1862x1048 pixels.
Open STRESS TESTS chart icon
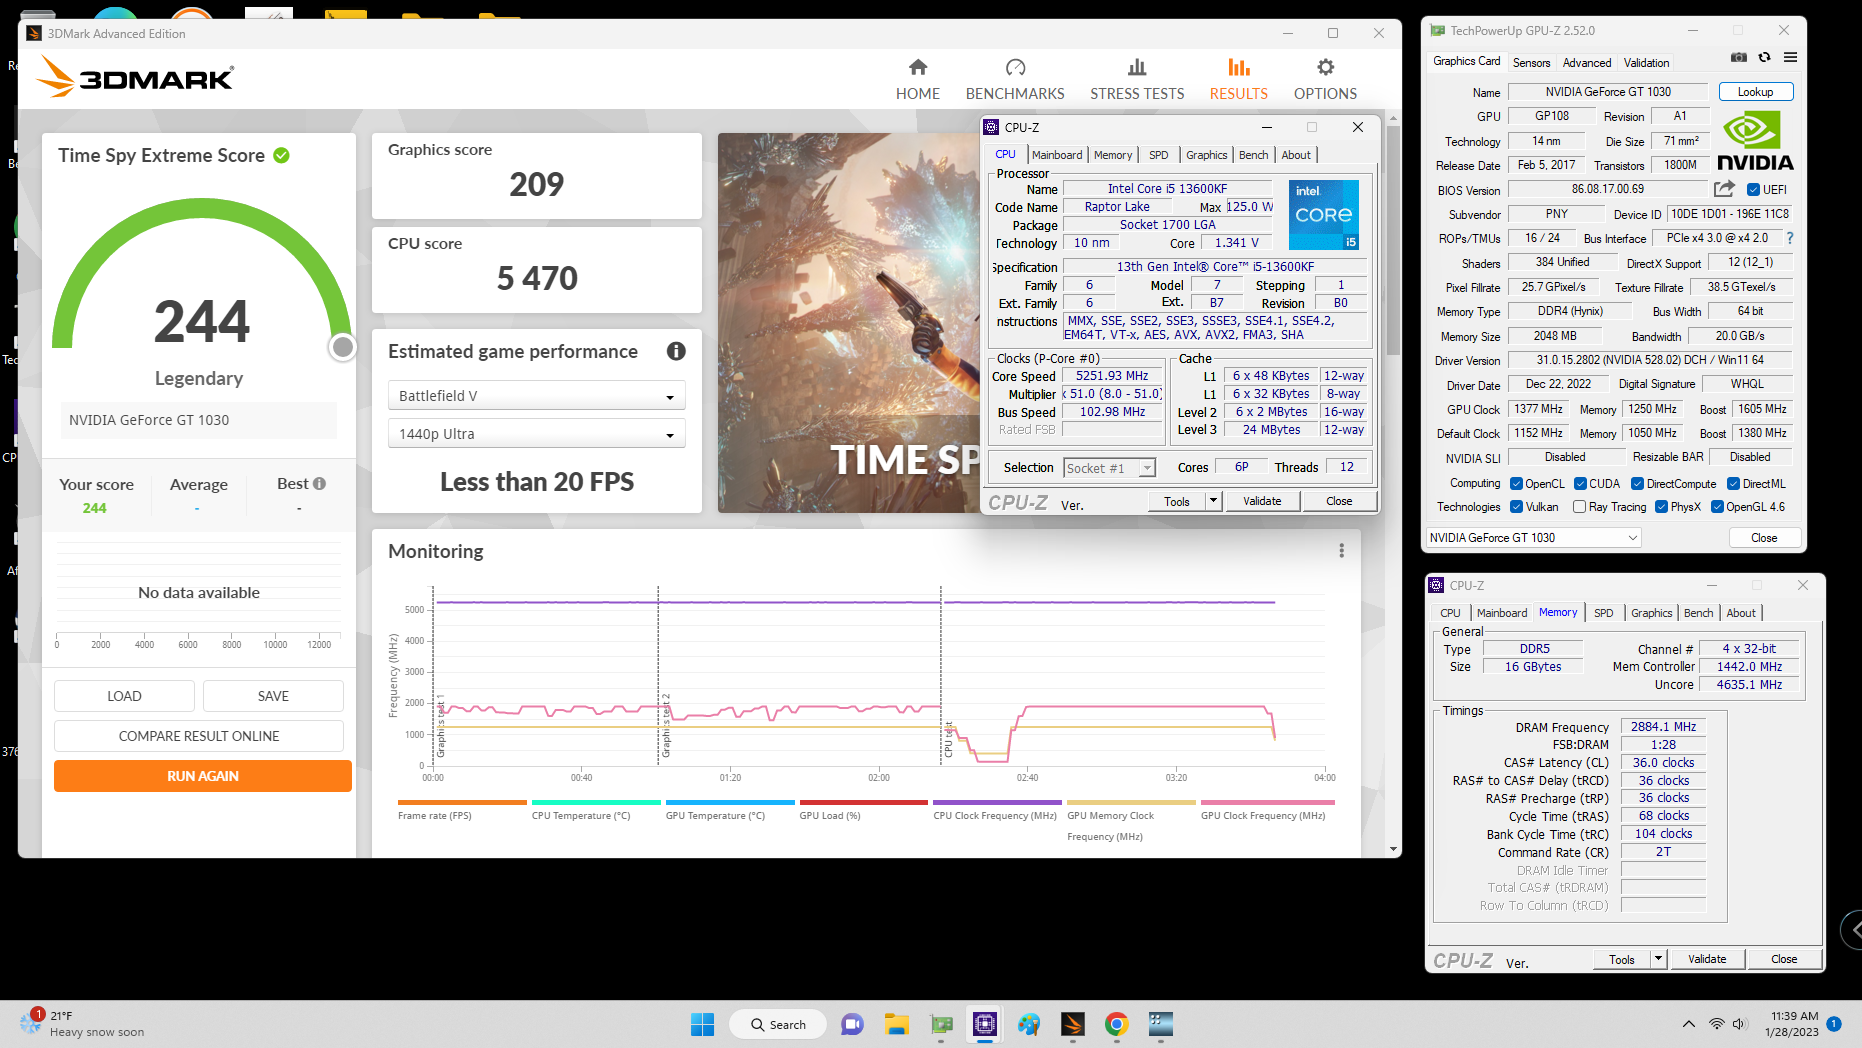1137,67
